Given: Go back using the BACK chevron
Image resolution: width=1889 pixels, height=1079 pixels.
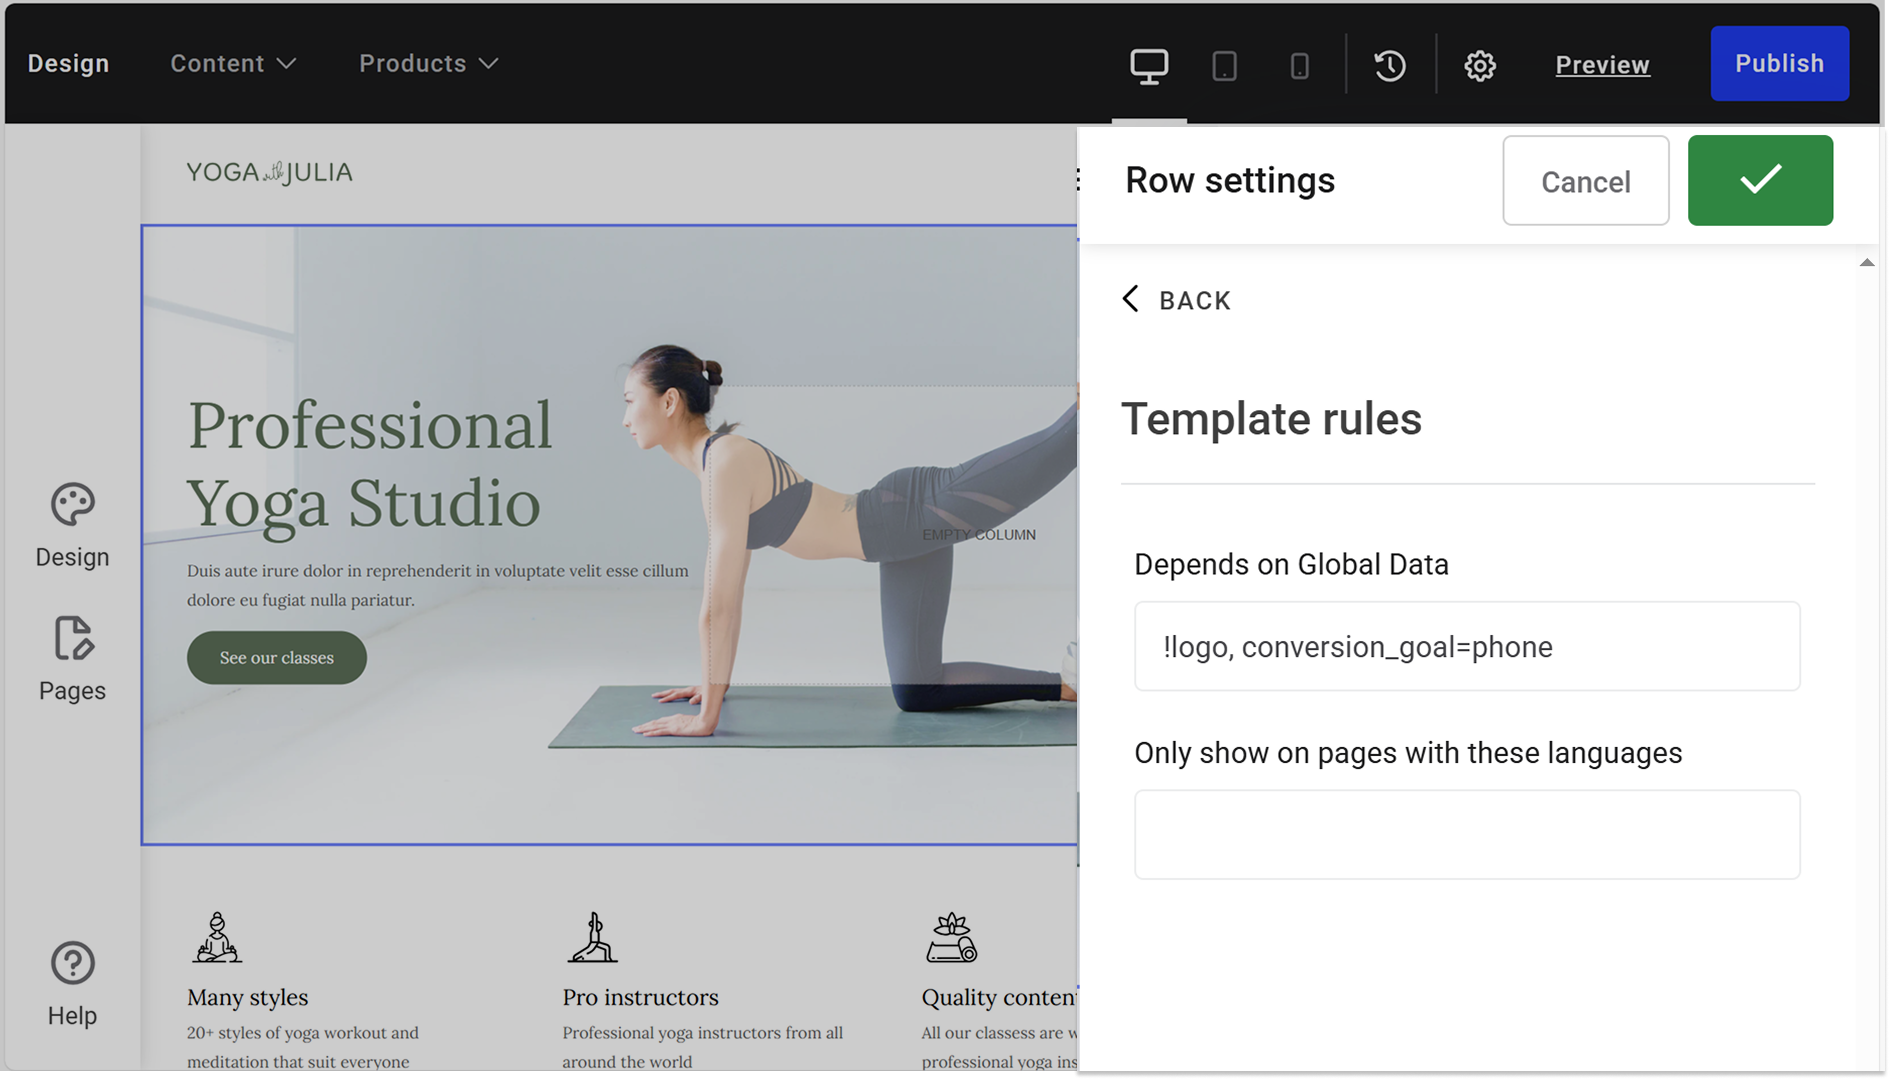Looking at the screenshot, I should [x=1176, y=300].
